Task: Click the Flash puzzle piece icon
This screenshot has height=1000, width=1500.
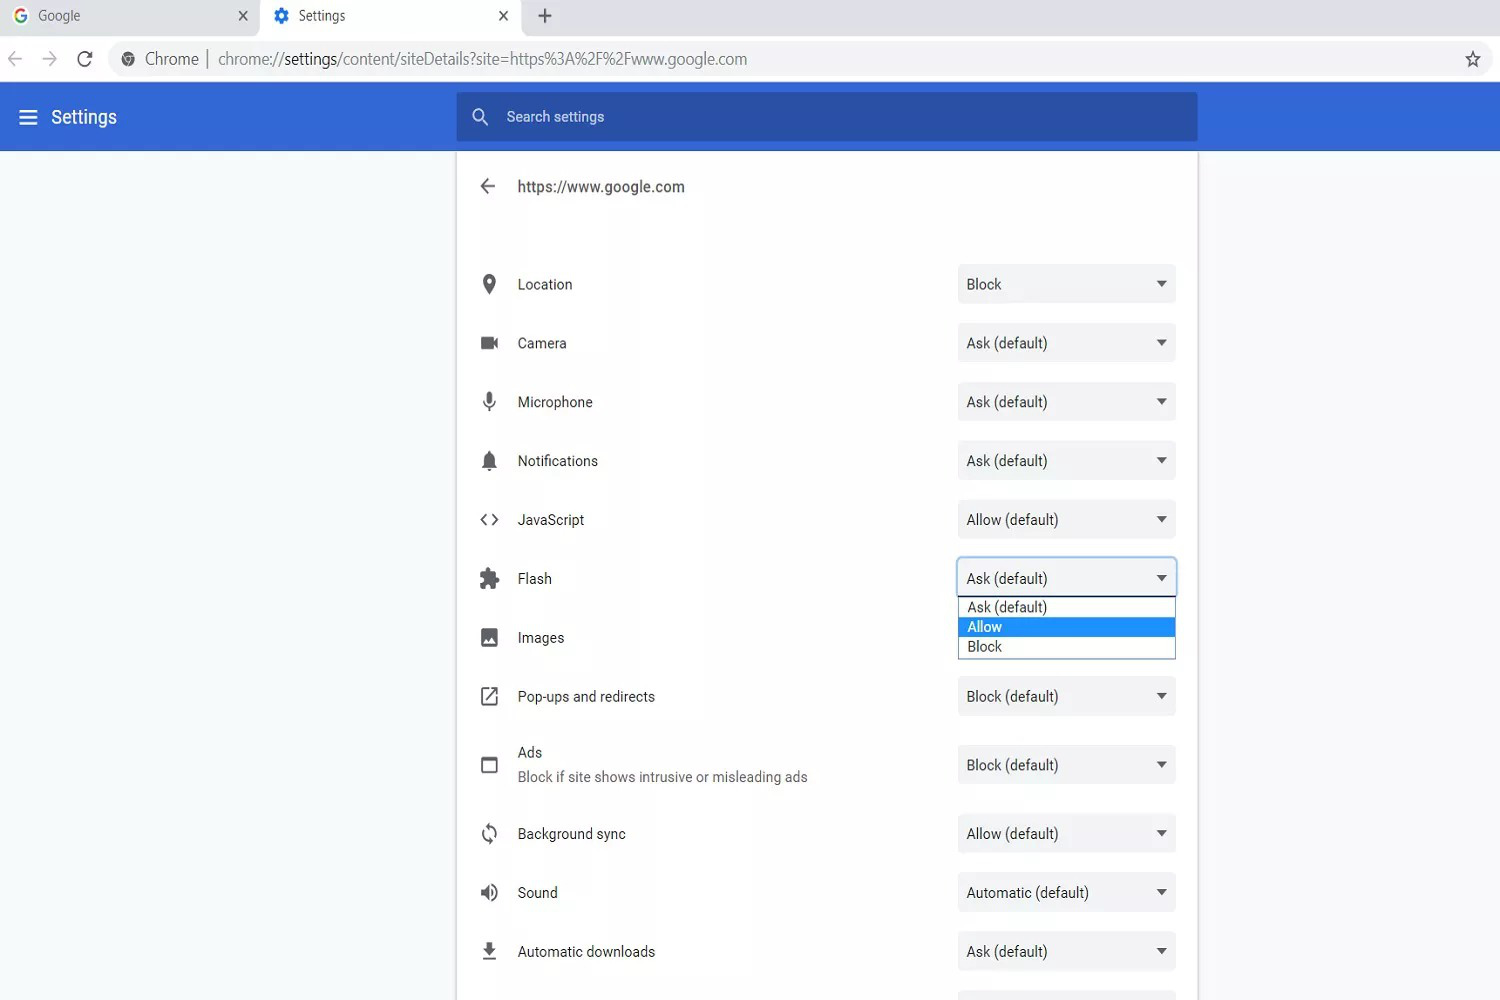Action: click(x=489, y=579)
